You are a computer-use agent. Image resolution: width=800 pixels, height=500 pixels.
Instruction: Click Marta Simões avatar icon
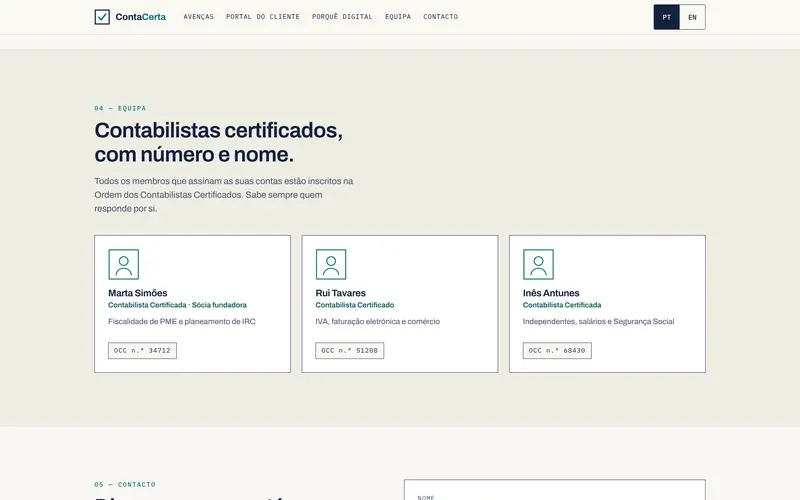(x=123, y=264)
